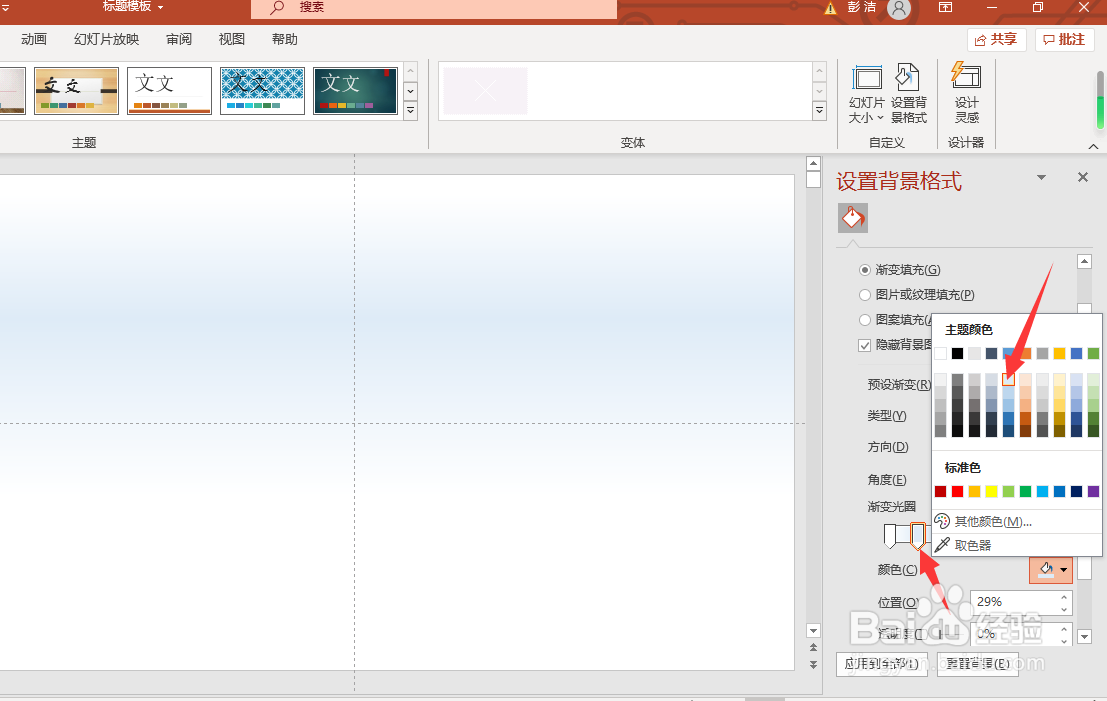The image size is (1107, 701).
Task: Increase the 位置 position stepper
Action: [x=1064, y=597]
